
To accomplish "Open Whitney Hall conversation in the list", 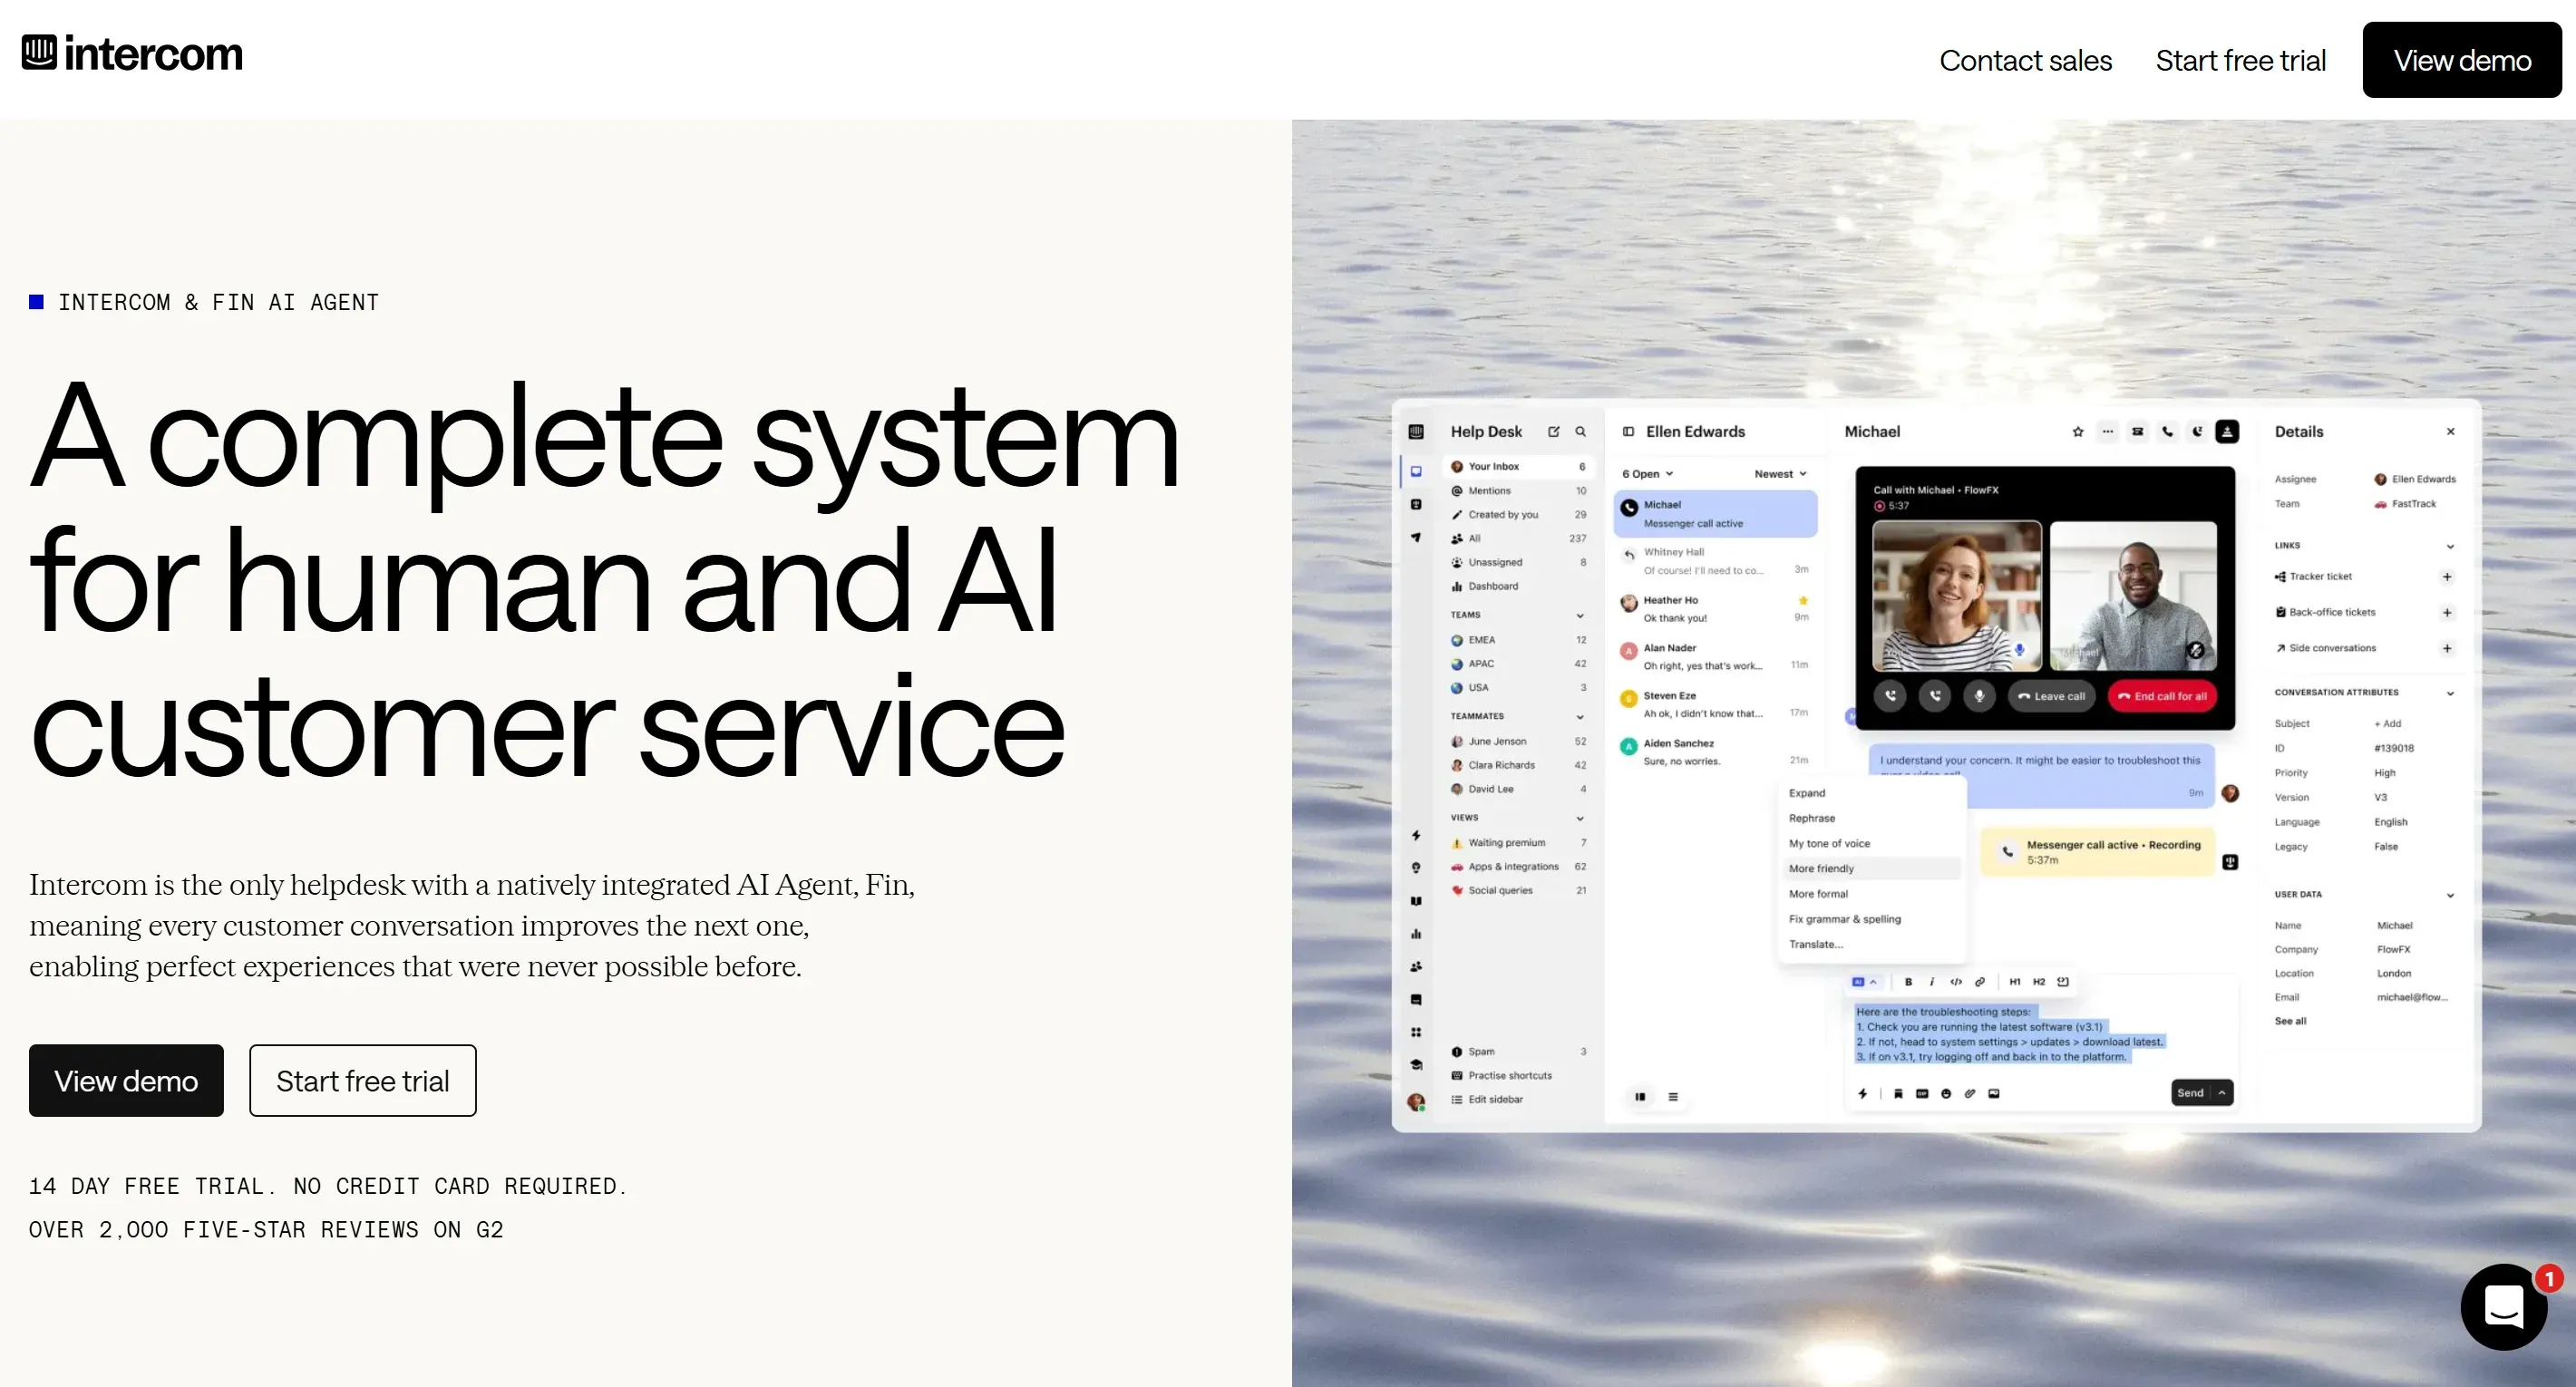I will [1715, 561].
